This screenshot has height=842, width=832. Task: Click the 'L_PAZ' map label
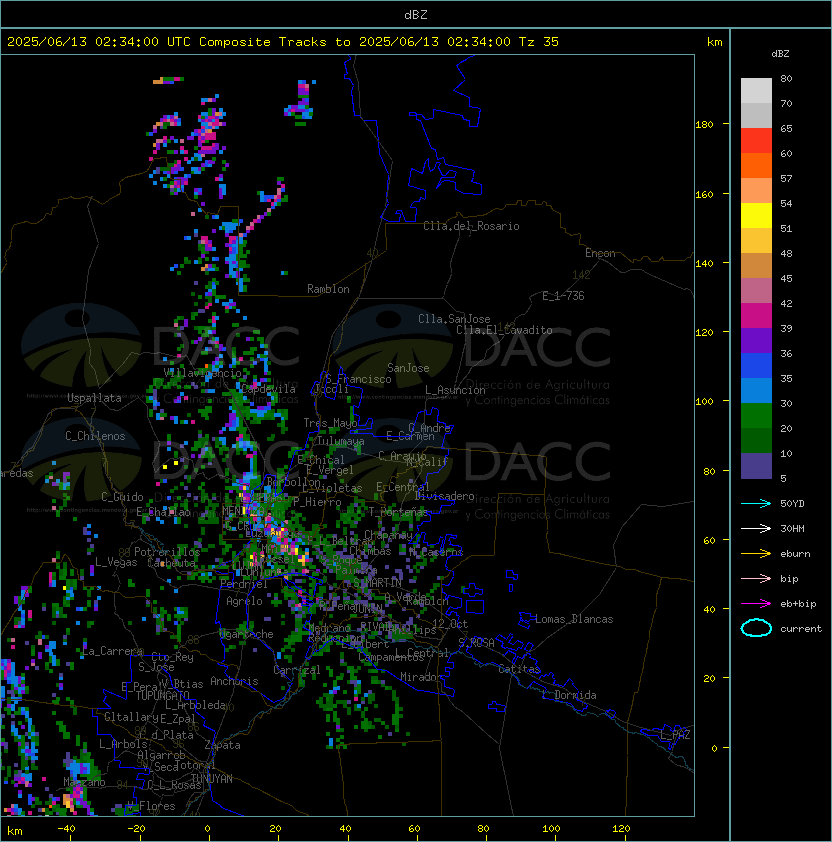[675, 735]
